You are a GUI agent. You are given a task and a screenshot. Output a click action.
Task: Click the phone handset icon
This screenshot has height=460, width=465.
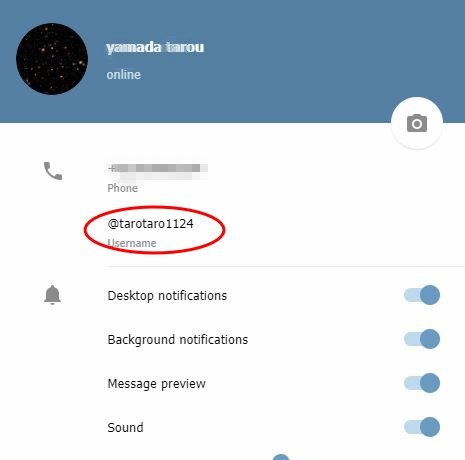[53, 171]
